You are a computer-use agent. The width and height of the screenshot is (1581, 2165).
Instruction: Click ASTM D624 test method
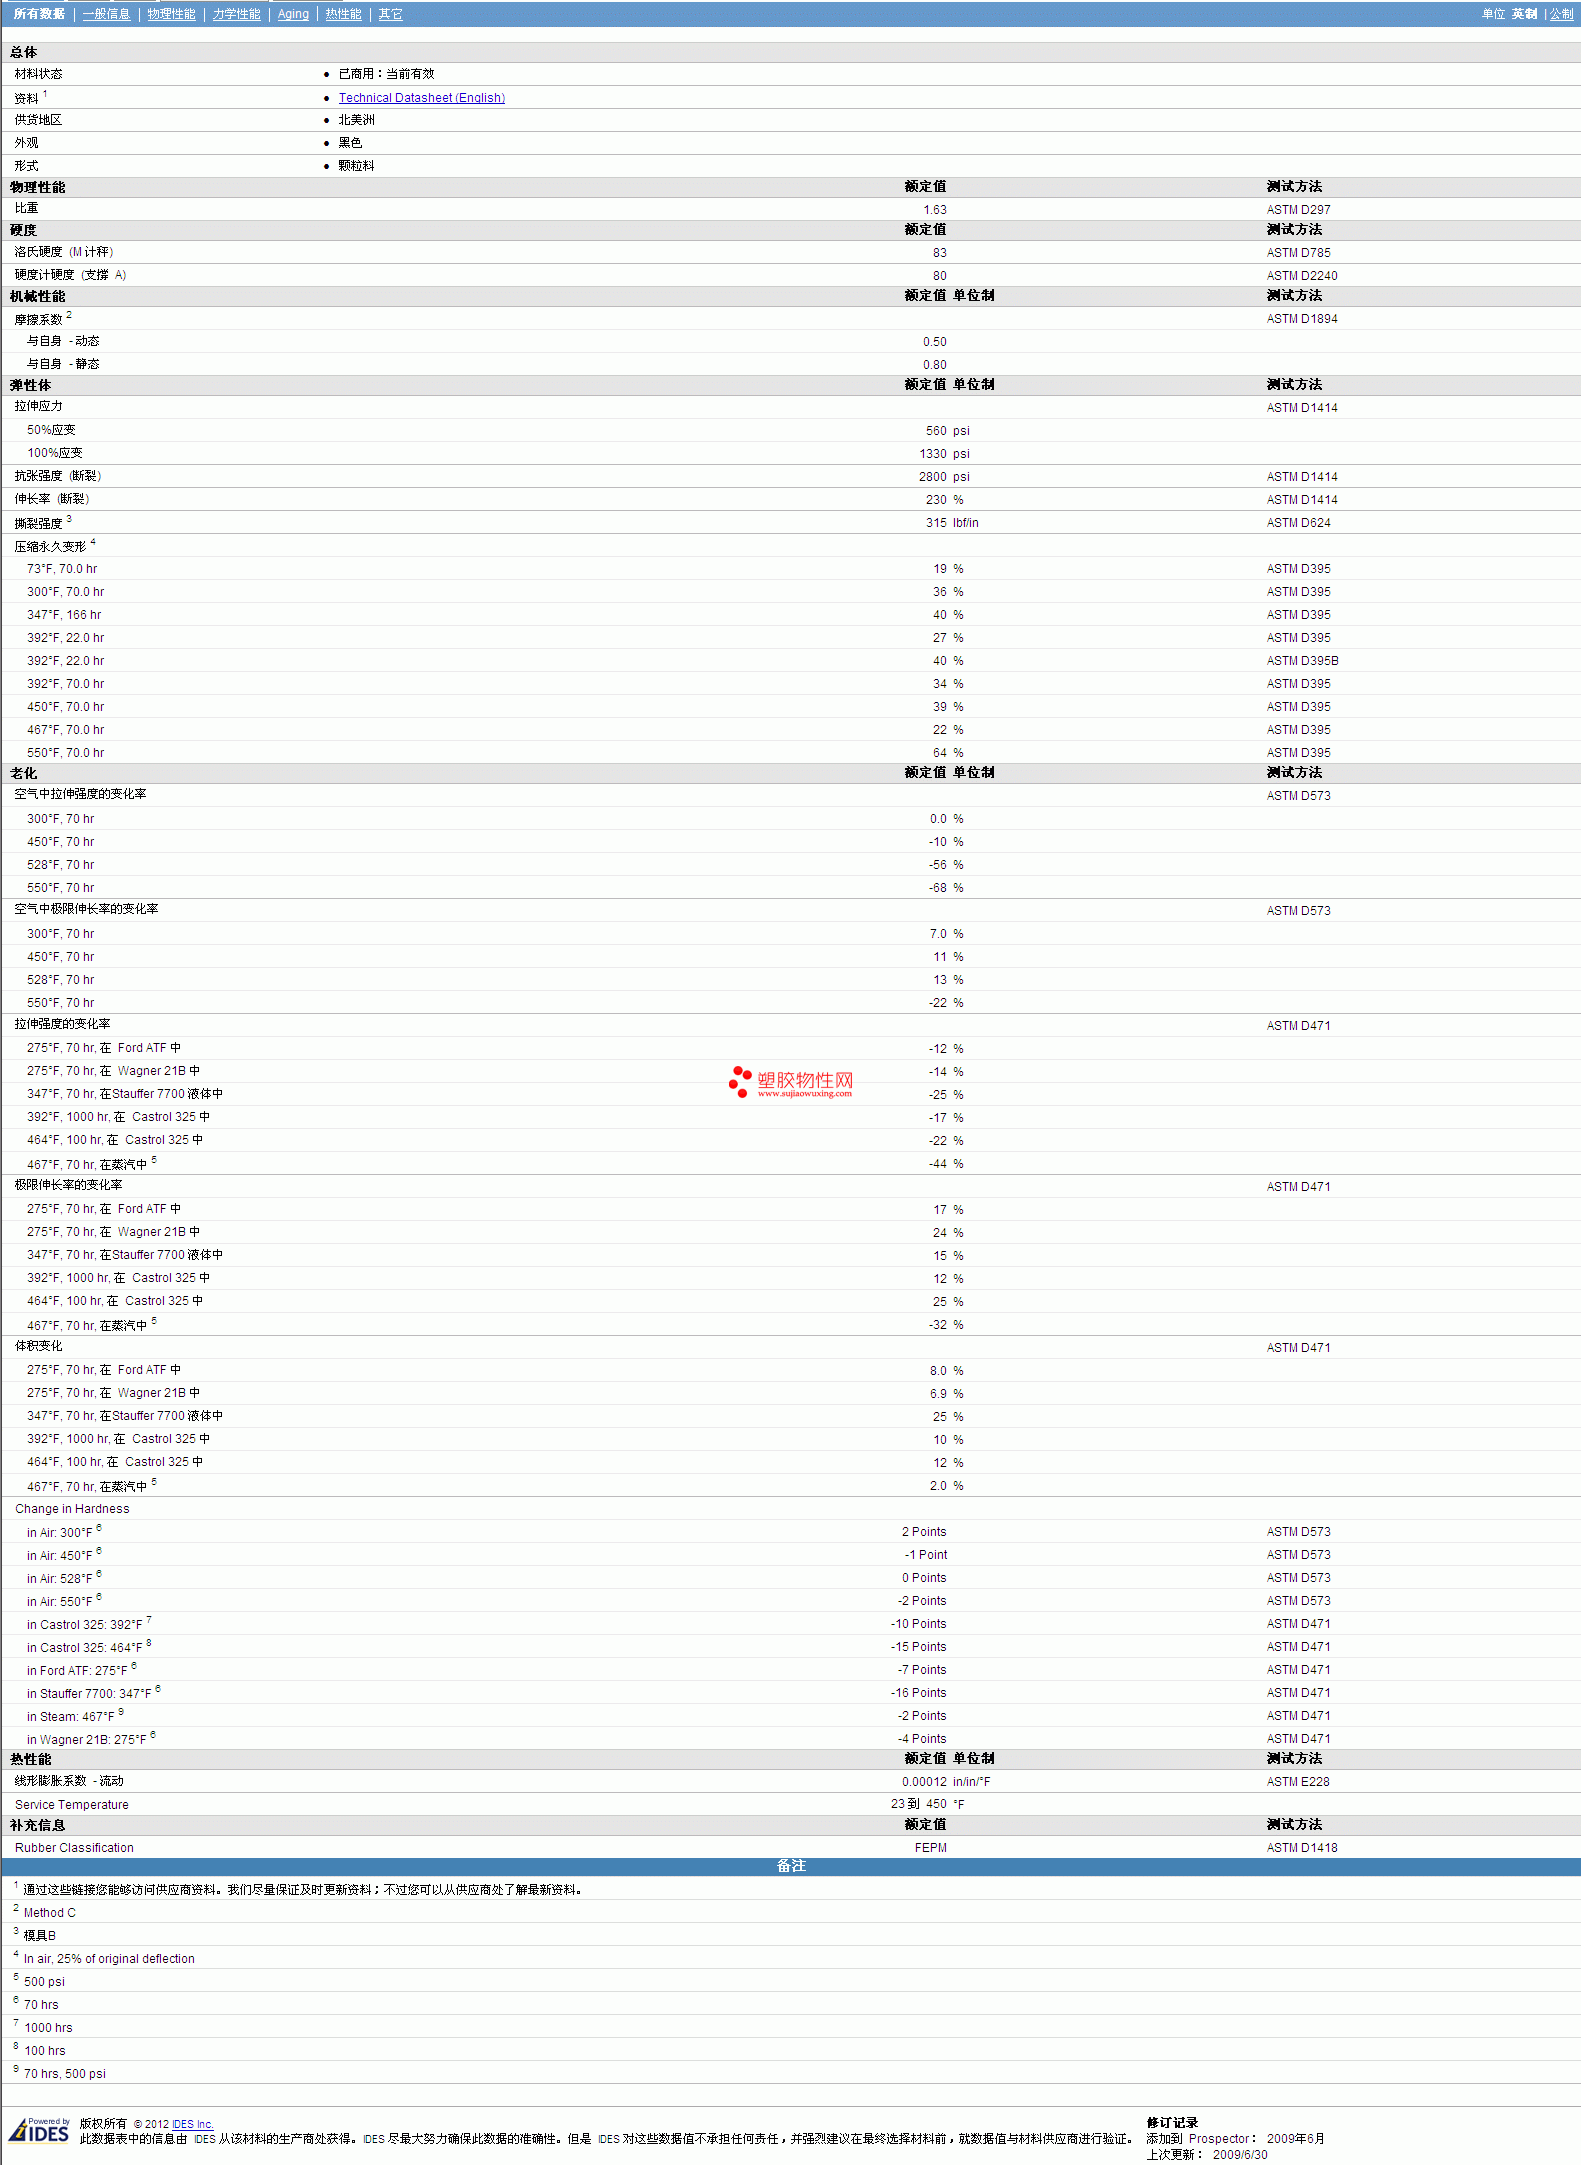pos(1298,523)
